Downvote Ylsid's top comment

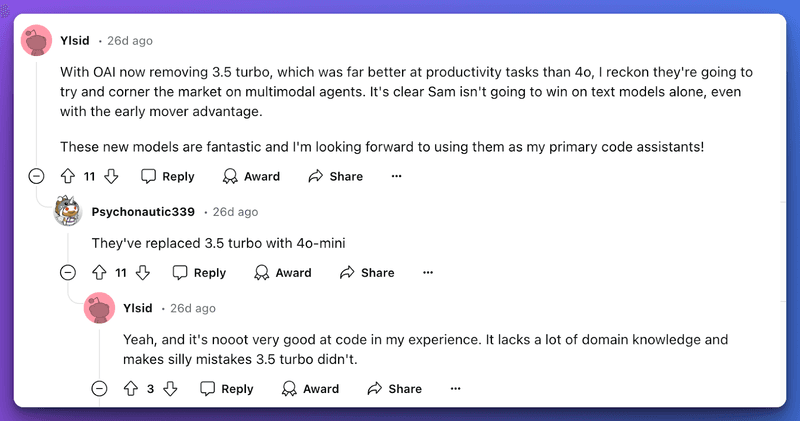(111, 176)
